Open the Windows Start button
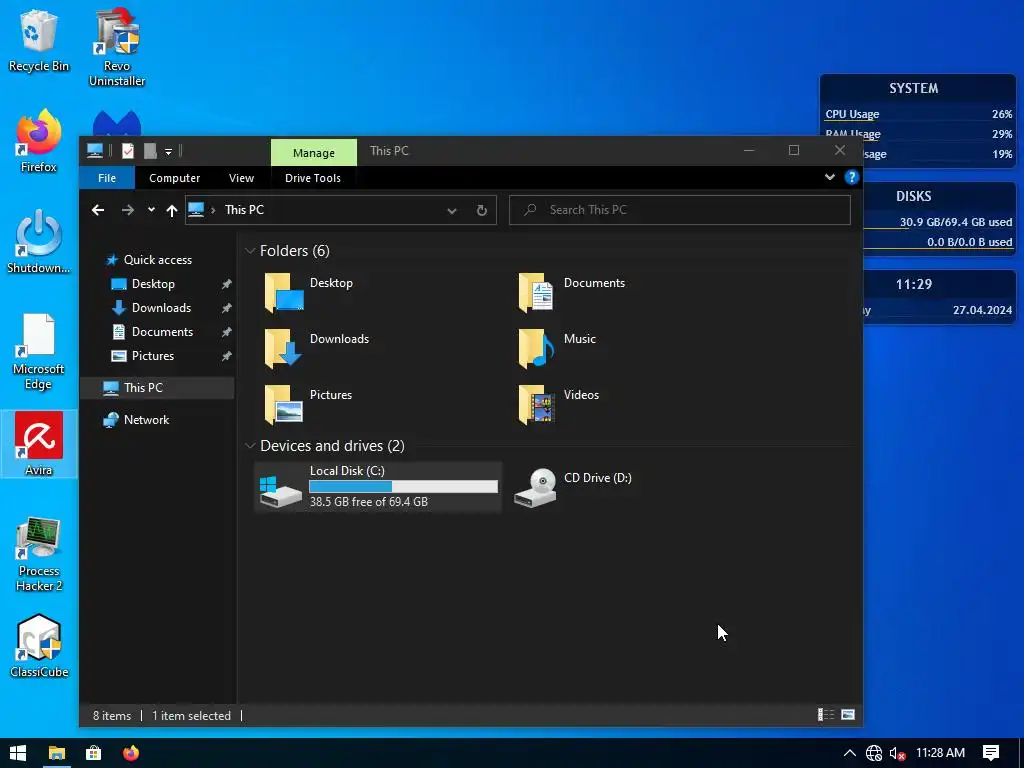 click(x=18, y=753)
